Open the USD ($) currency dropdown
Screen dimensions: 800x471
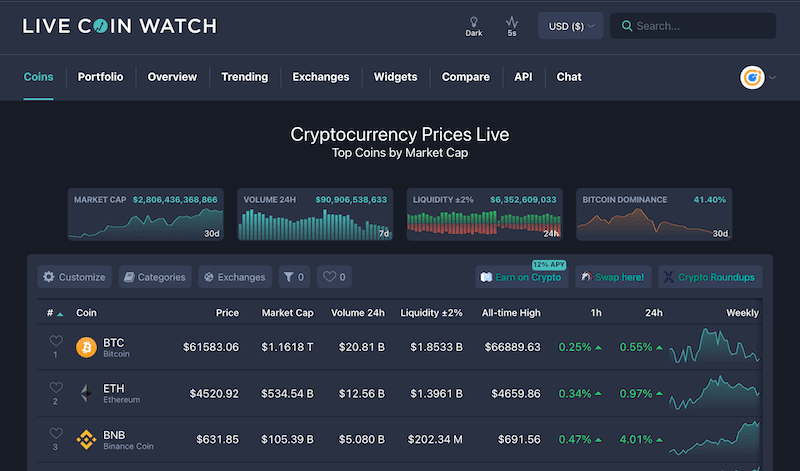(x=570, y=26)
